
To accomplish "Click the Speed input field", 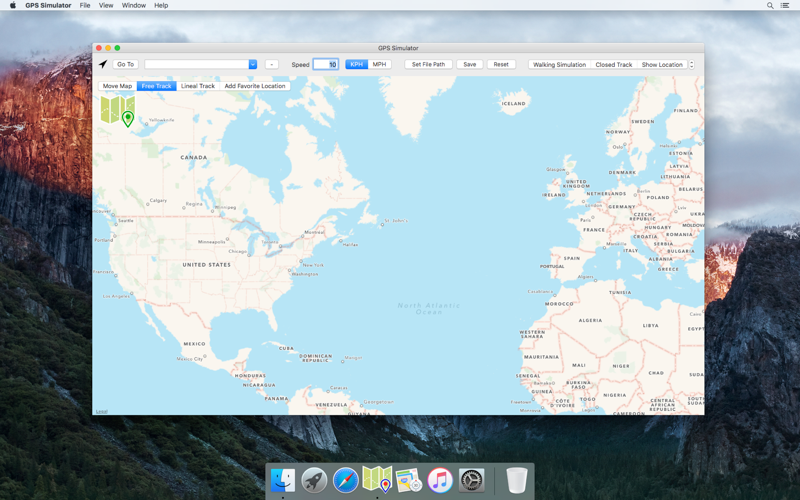I will (x=326, y=64).
